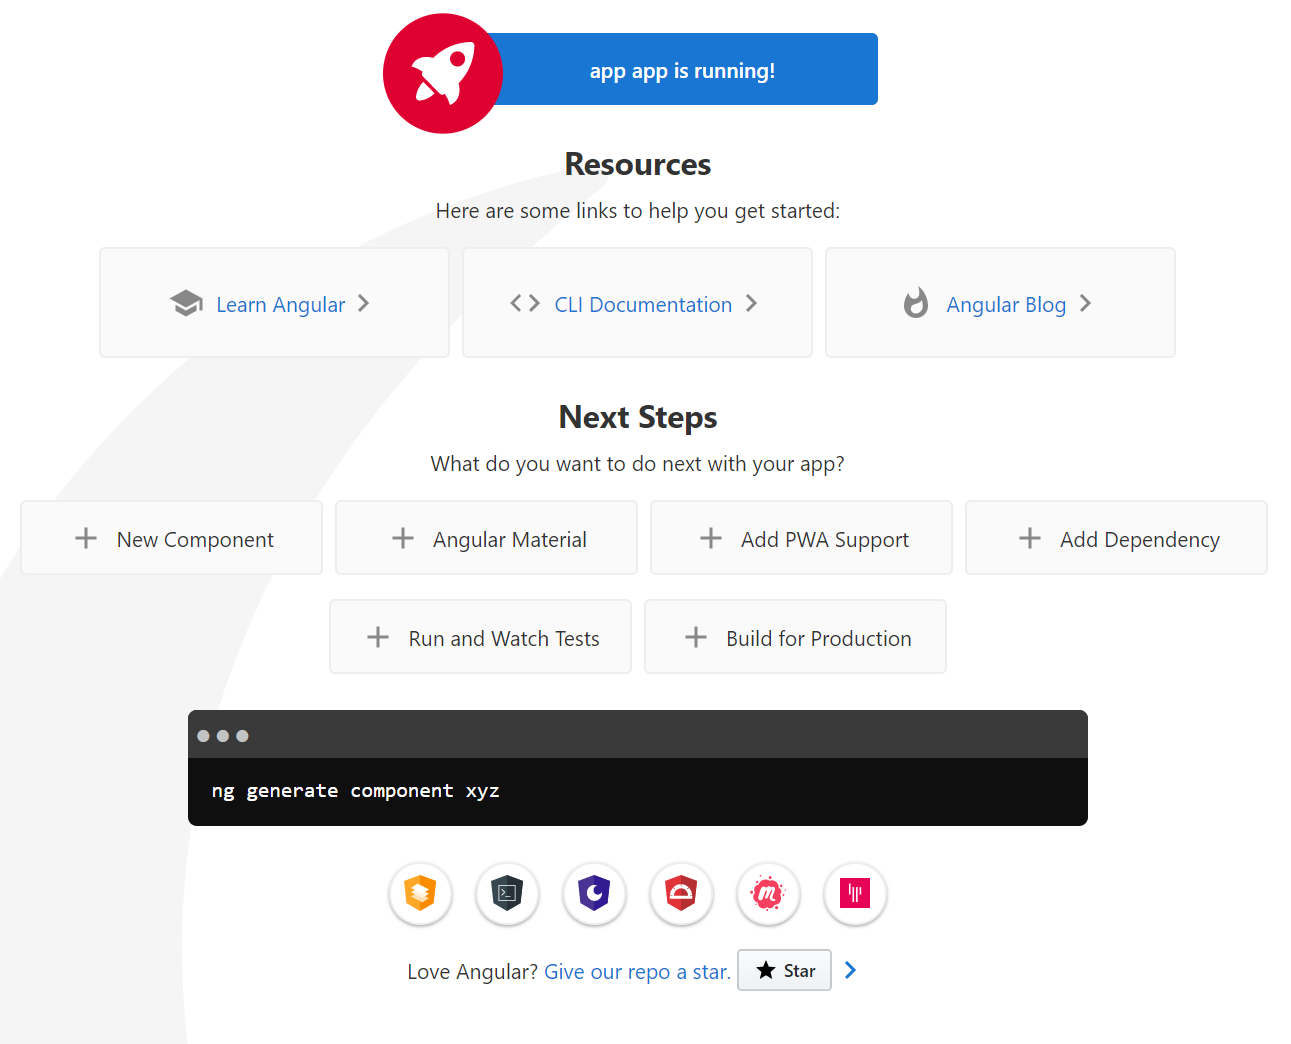Select the Run and Watch Tests card

(x=480, y=637)
